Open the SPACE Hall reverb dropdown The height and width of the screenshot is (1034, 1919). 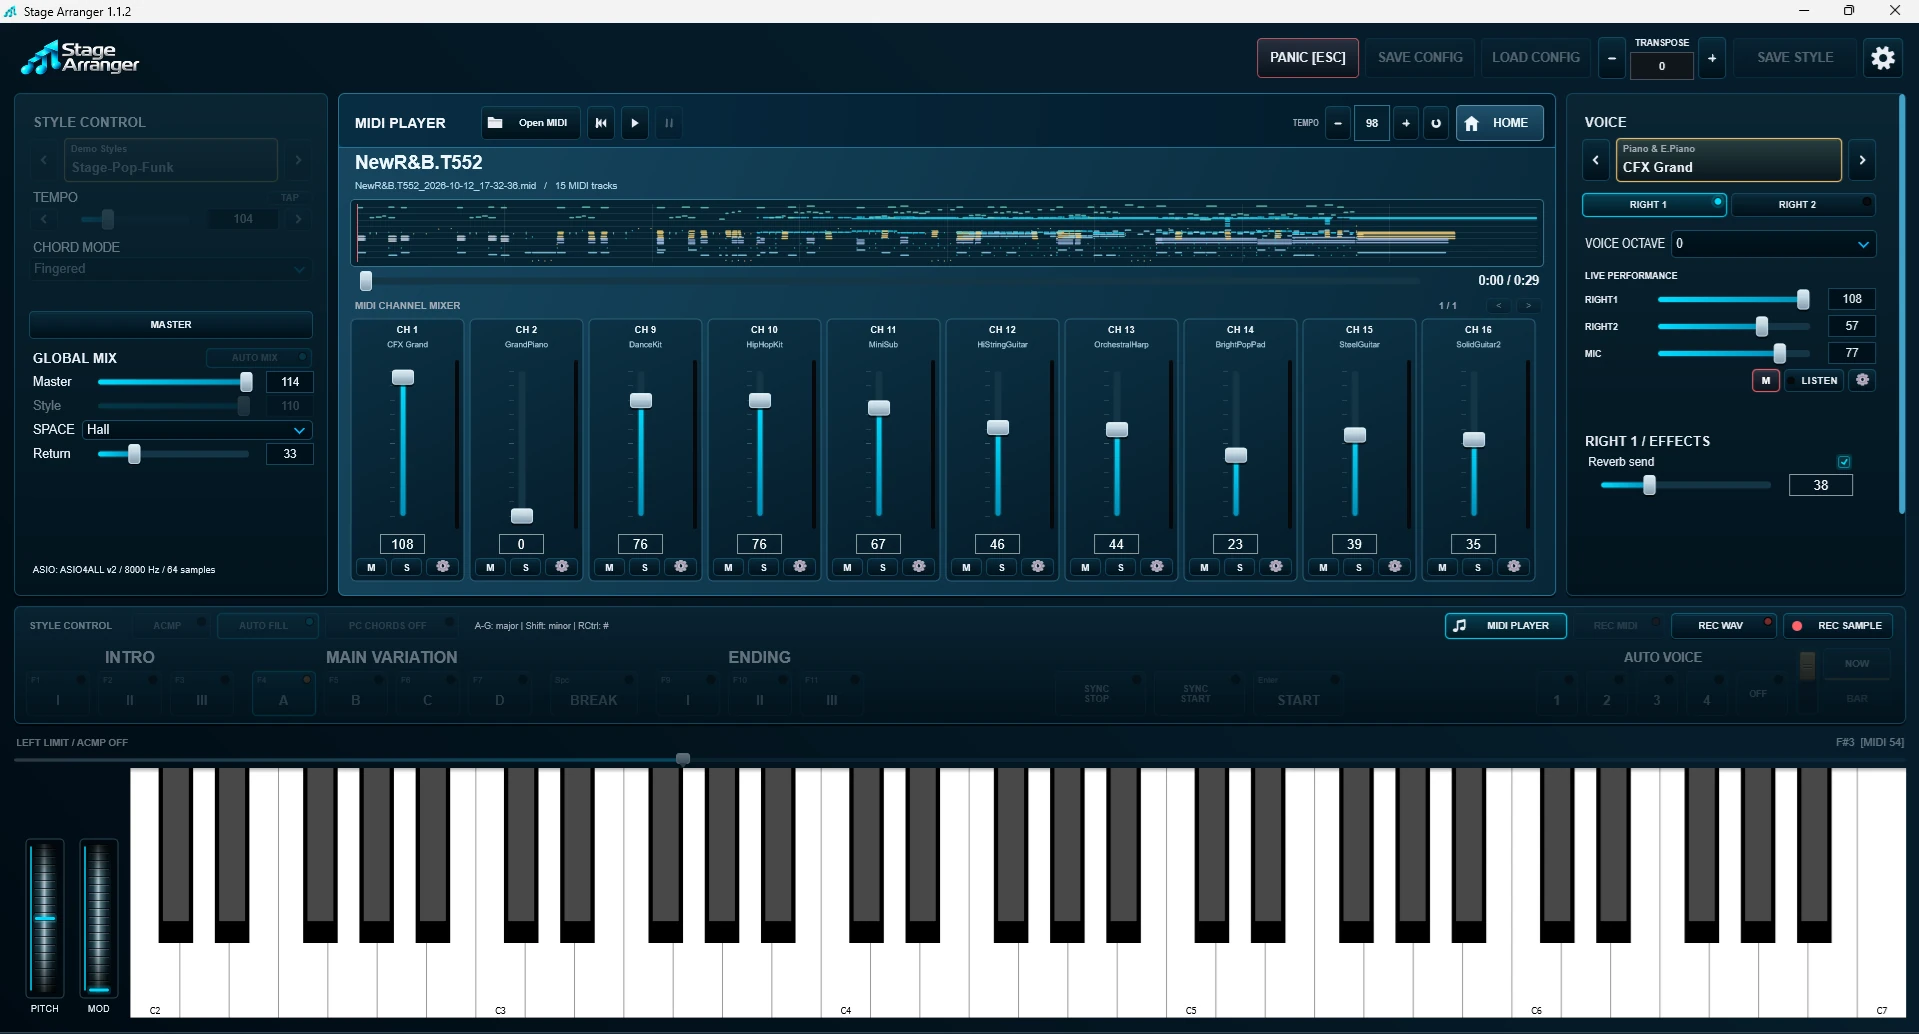198,429
